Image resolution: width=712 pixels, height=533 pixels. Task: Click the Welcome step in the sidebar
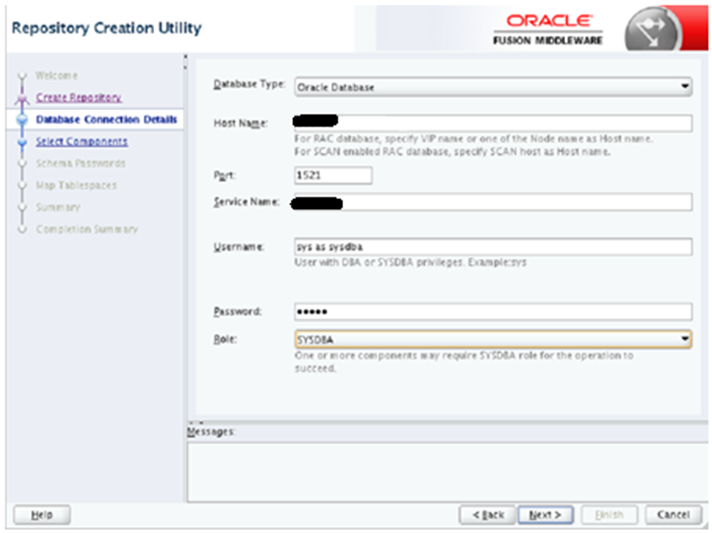pos(57,75)
